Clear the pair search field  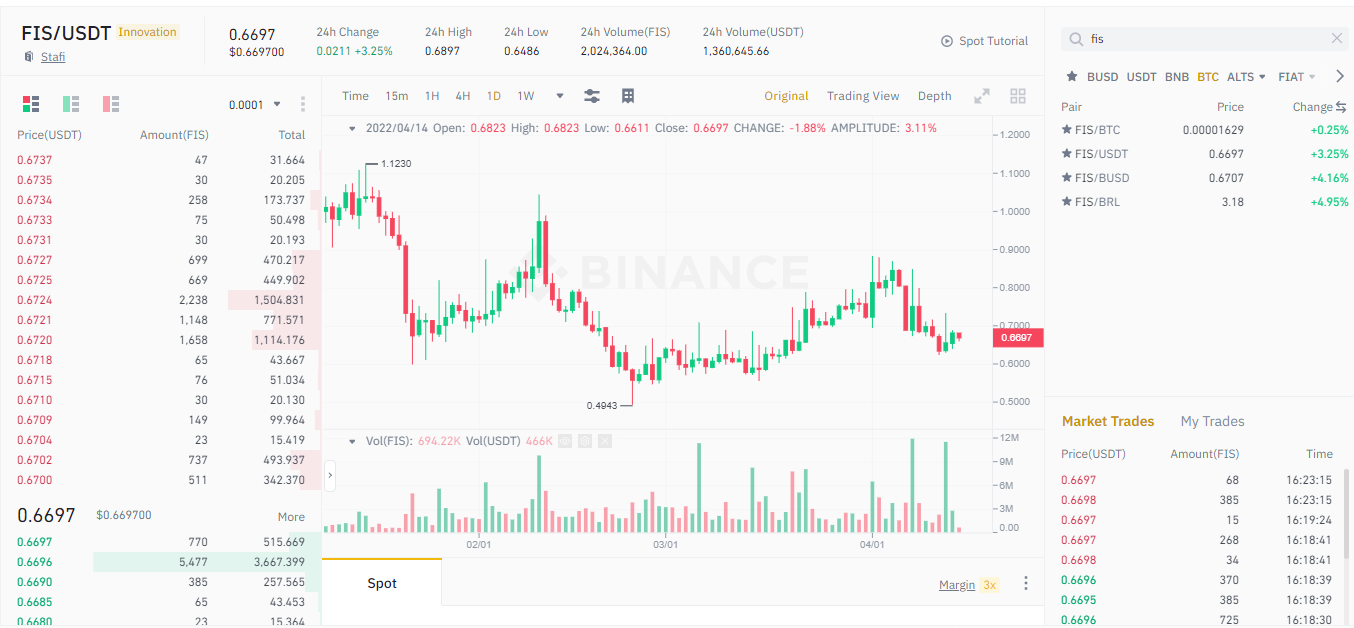1337,39
